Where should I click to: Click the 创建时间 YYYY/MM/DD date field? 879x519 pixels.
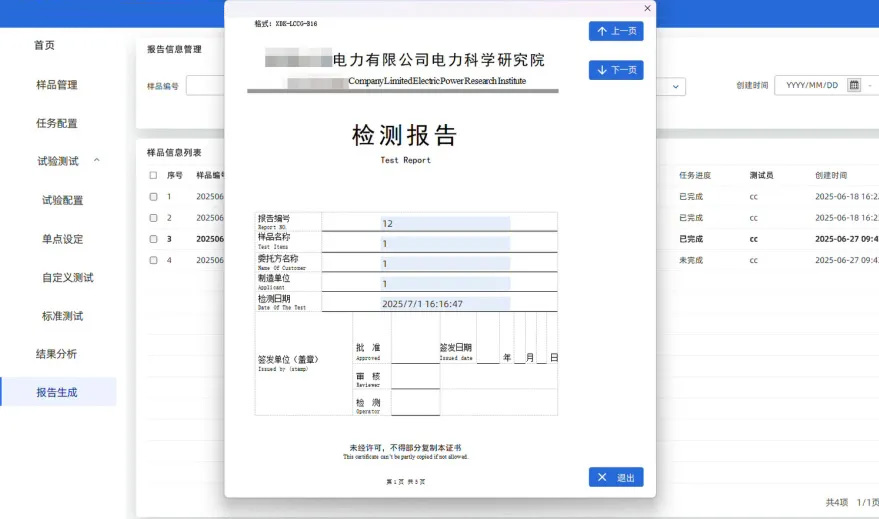coord(812,85)
